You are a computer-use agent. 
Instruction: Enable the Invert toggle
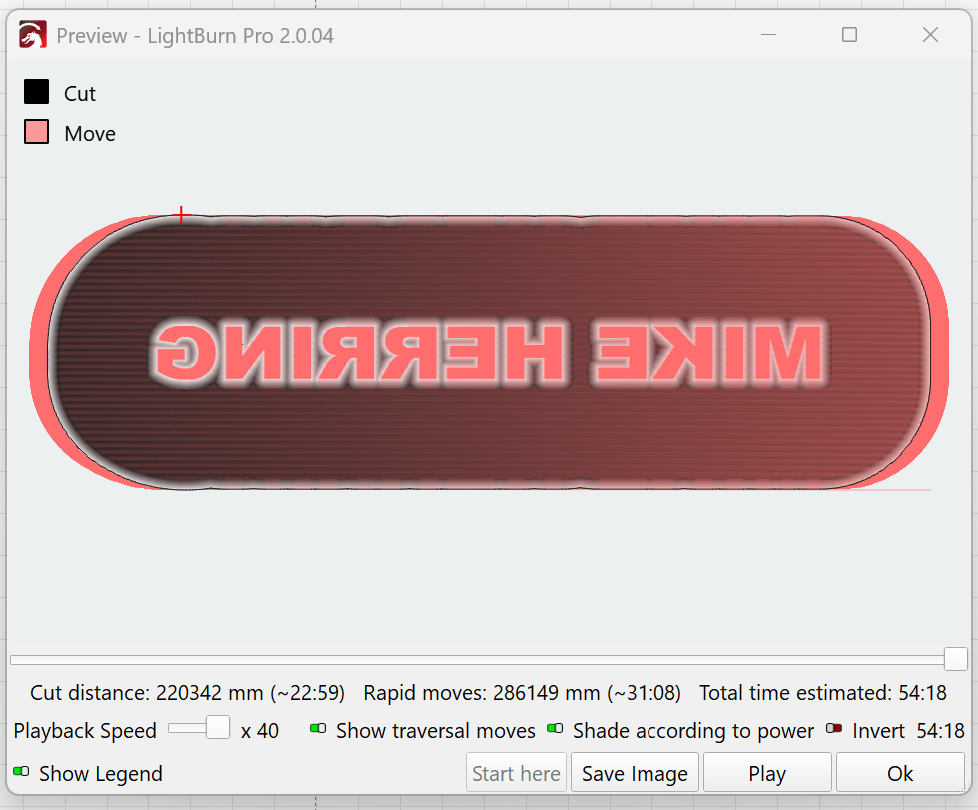coord(834,728)
